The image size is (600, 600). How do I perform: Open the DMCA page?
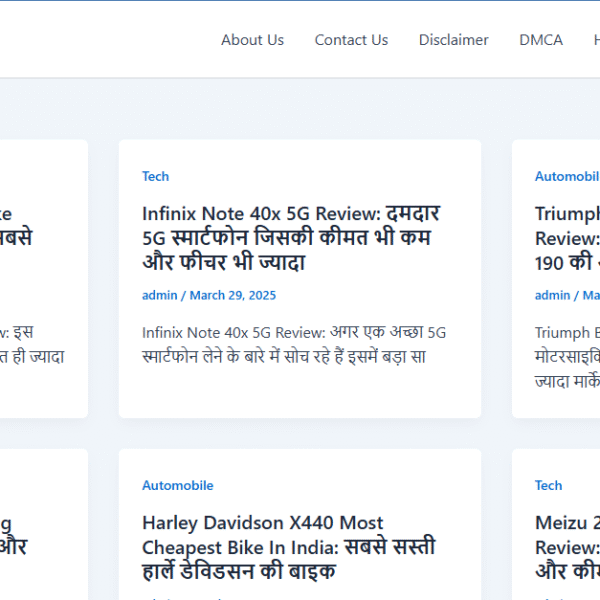pos(541,40)
